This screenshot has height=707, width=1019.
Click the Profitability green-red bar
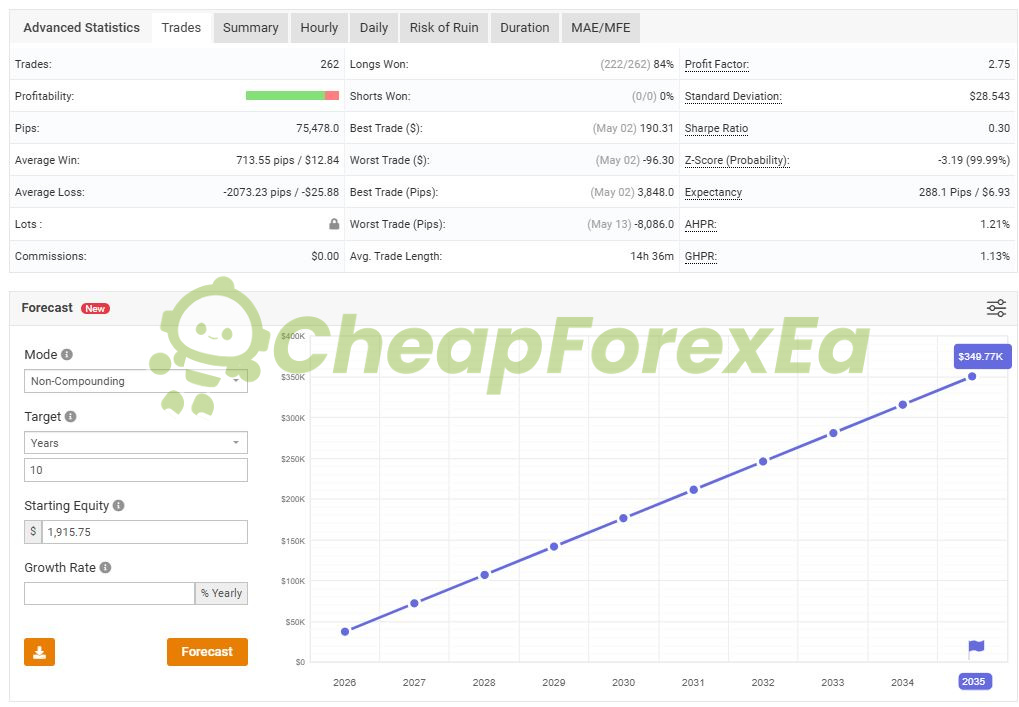(x=292, y=96)
